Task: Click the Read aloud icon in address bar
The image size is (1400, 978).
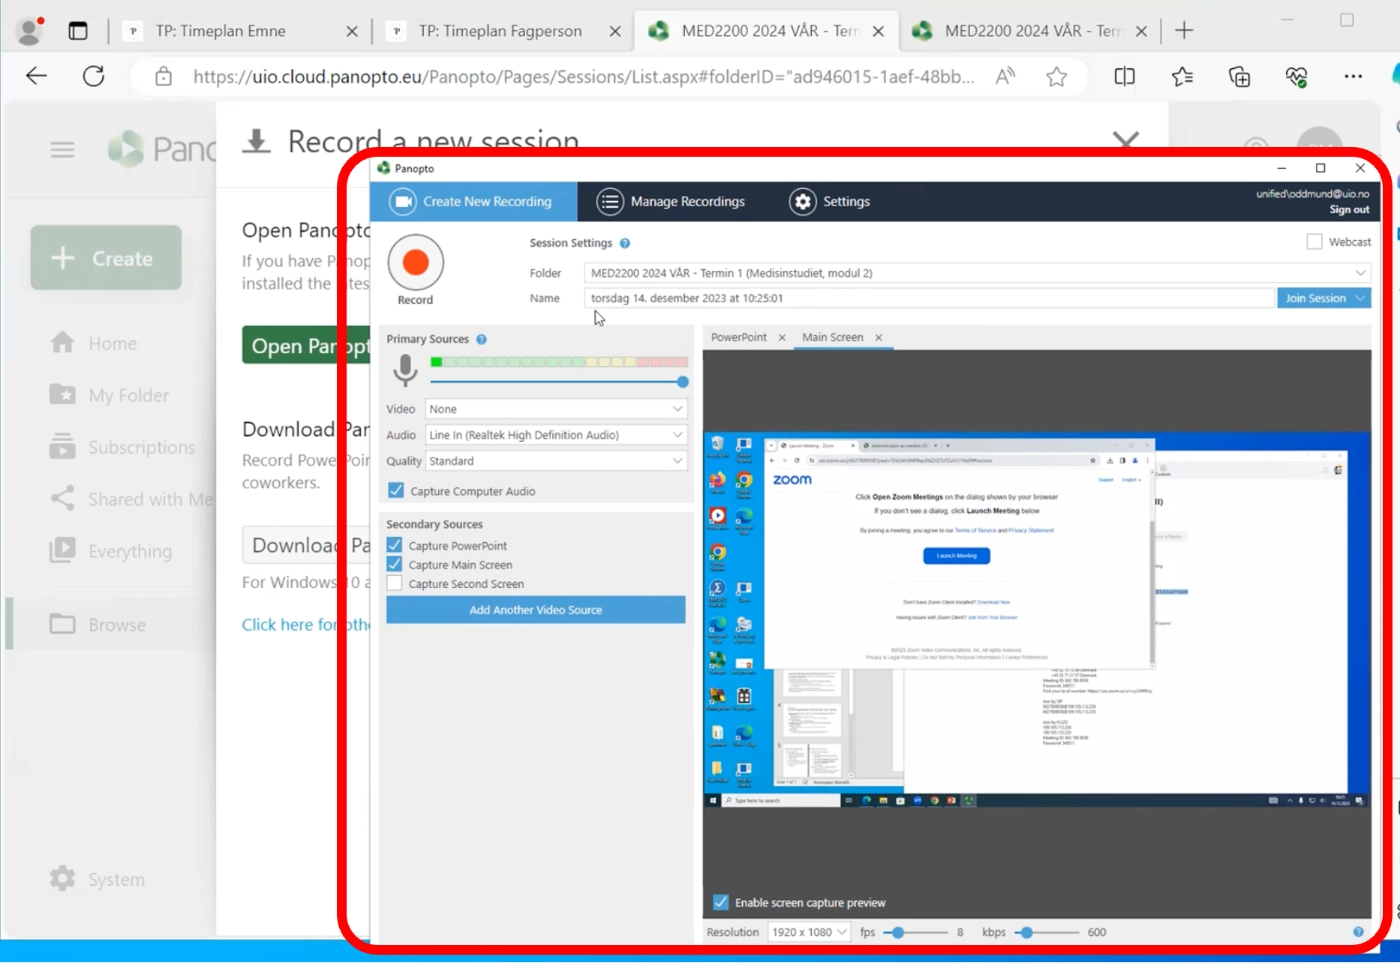Action: point(1005,77)
